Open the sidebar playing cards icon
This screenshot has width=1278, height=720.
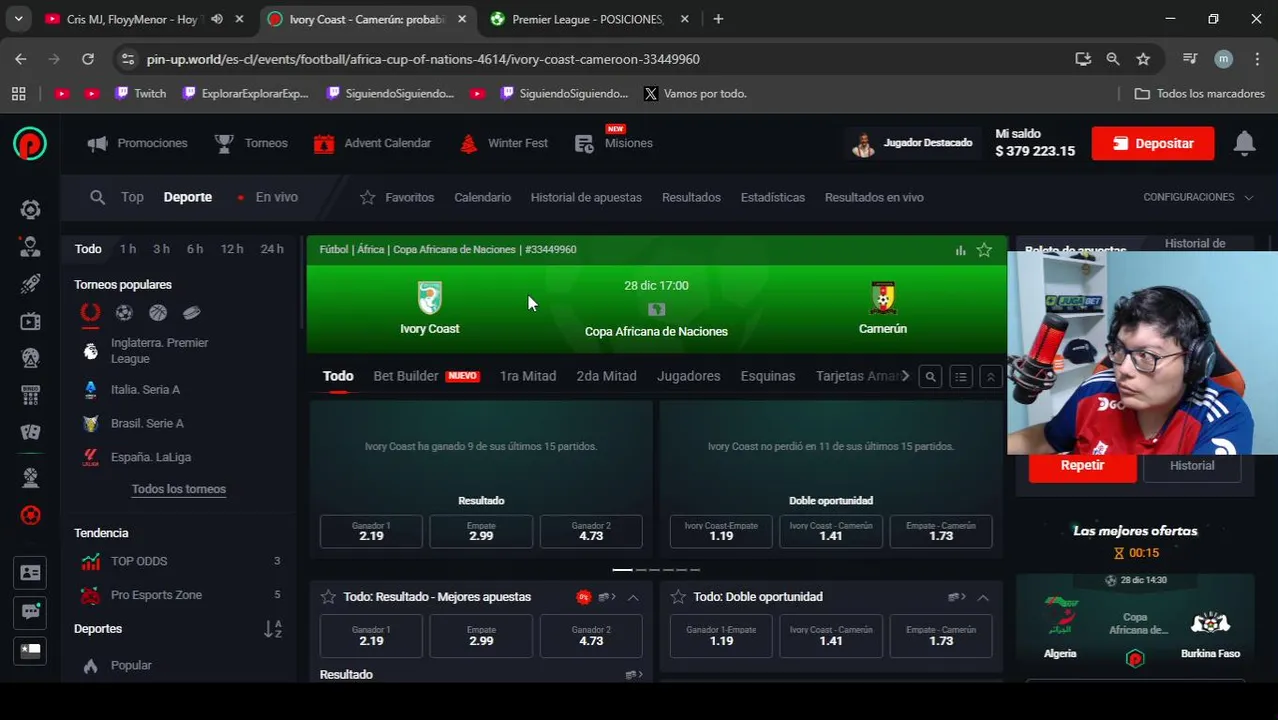(31, 432)
